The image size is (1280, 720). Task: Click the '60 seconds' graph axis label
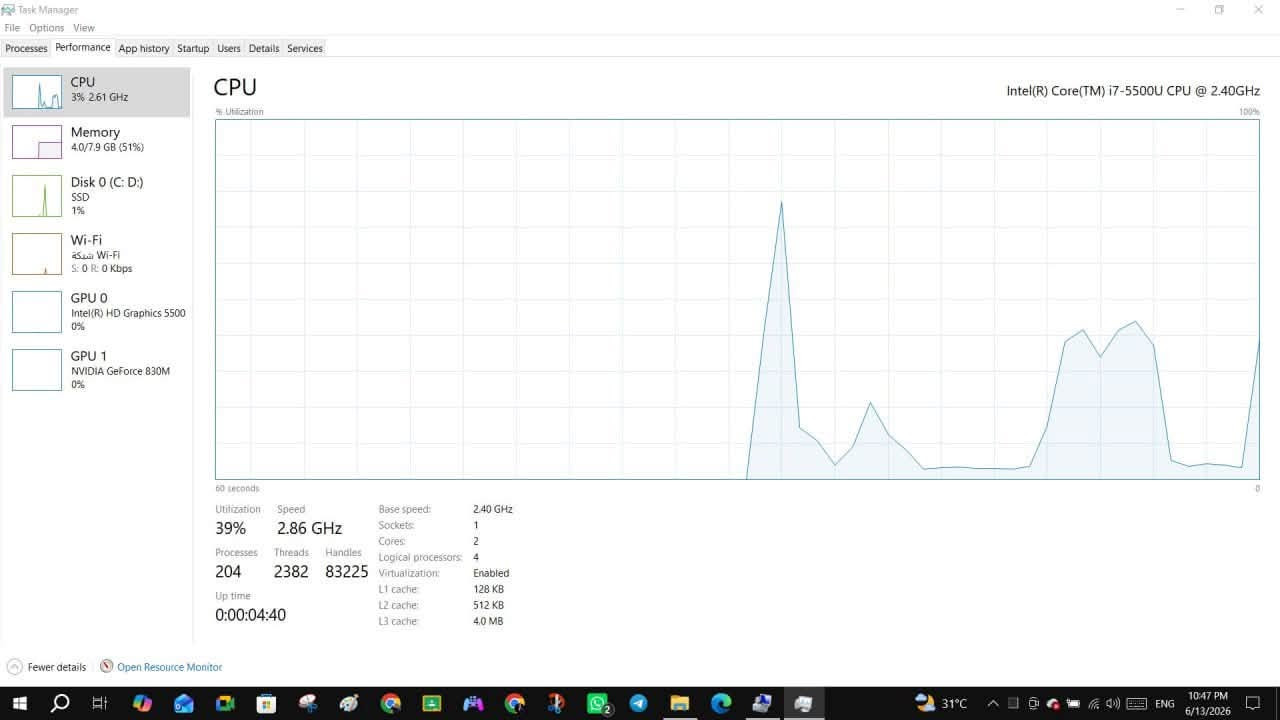[x=237, y=488]
